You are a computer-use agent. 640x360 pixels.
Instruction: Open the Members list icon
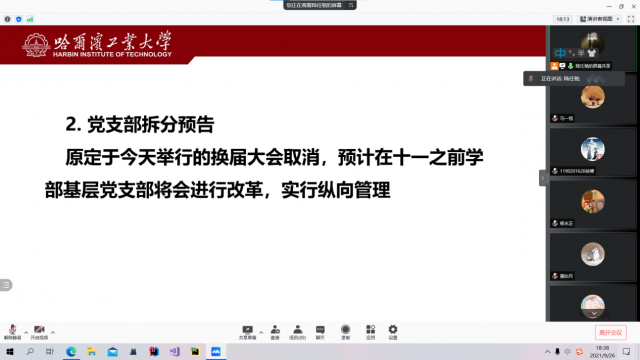298,332
